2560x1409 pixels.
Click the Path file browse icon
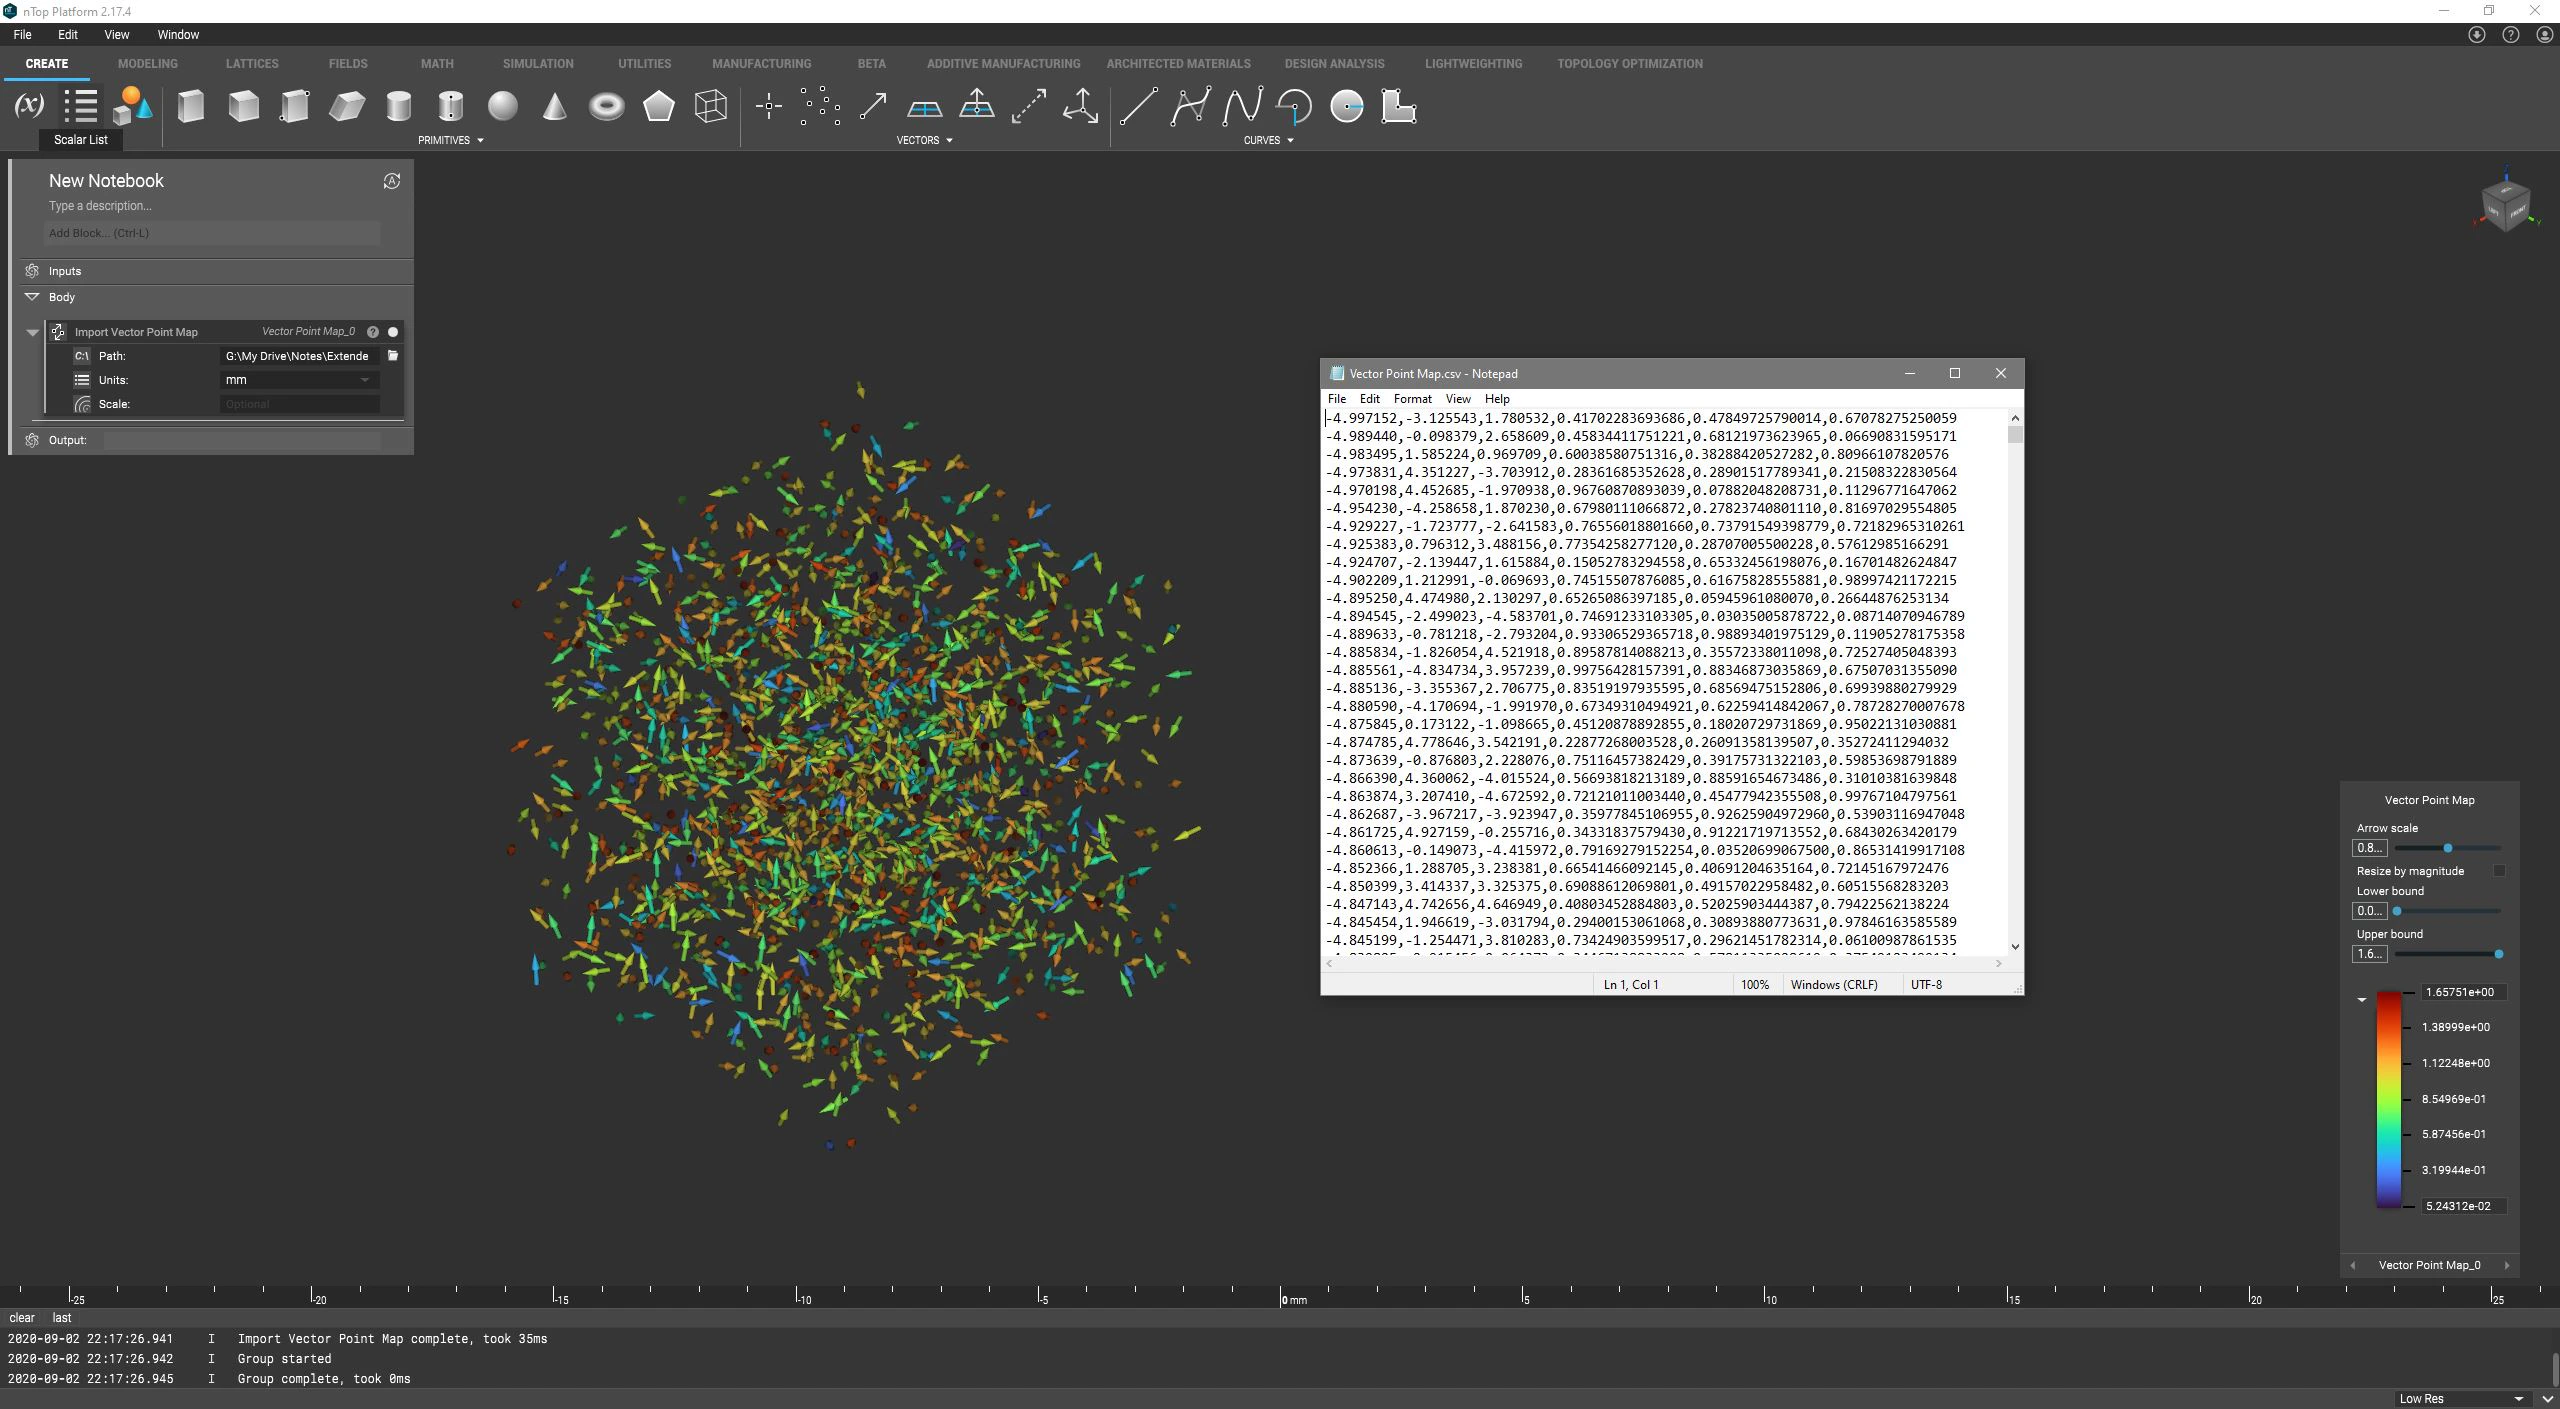point(391,355)
